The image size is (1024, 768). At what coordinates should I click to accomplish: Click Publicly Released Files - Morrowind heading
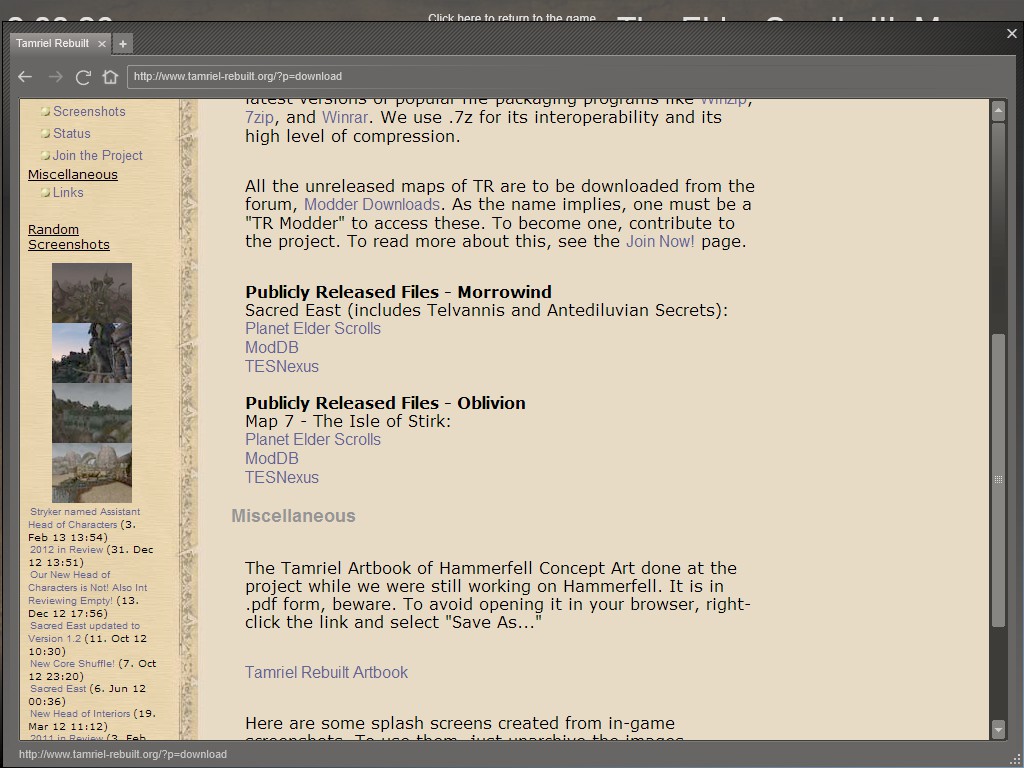pyautogui.click(x=398, y=292)
